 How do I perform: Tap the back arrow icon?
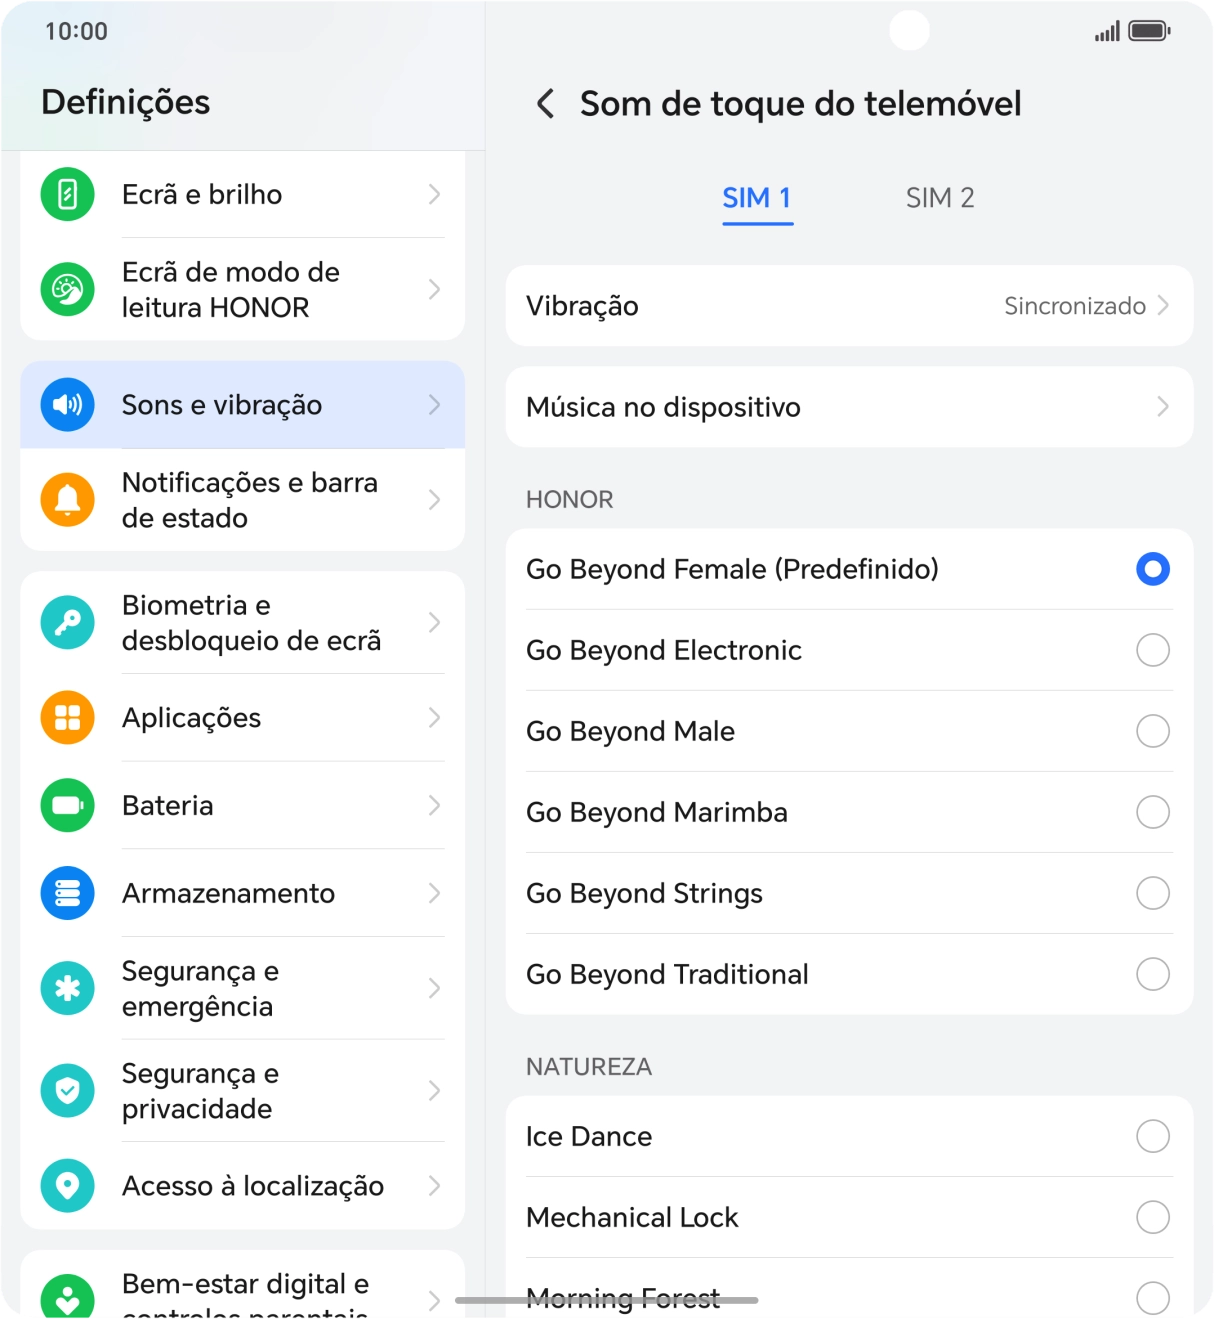coord(545,104)
